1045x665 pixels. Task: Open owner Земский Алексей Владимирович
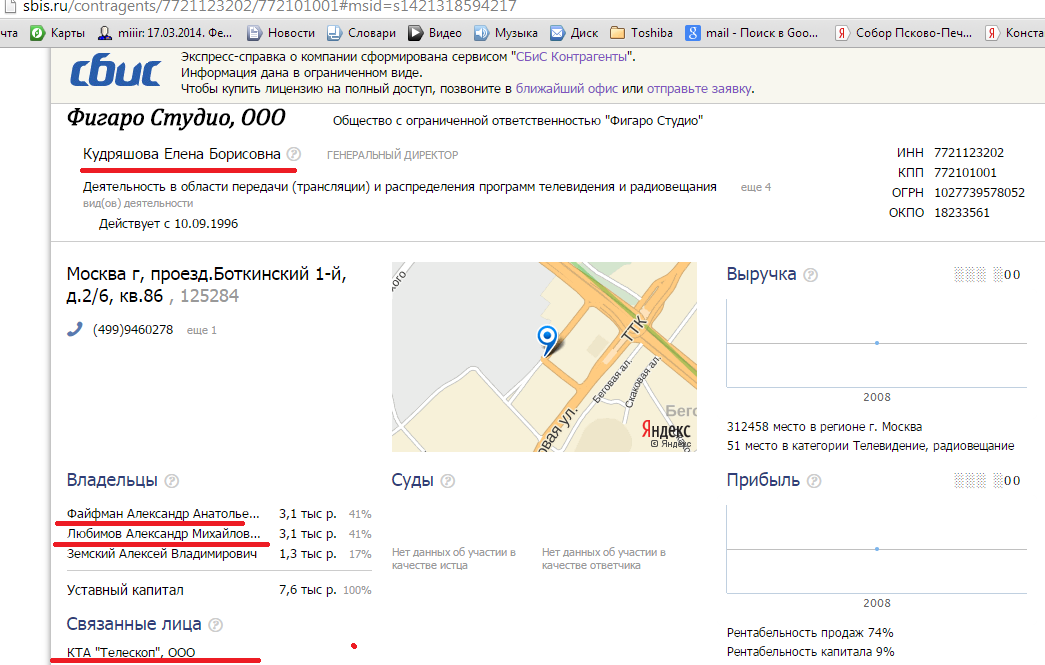coord(162,554)
